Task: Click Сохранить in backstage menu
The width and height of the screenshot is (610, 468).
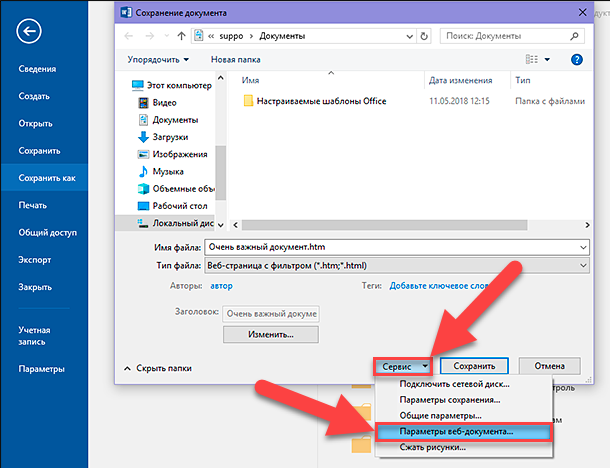Action: pos(39,151)
